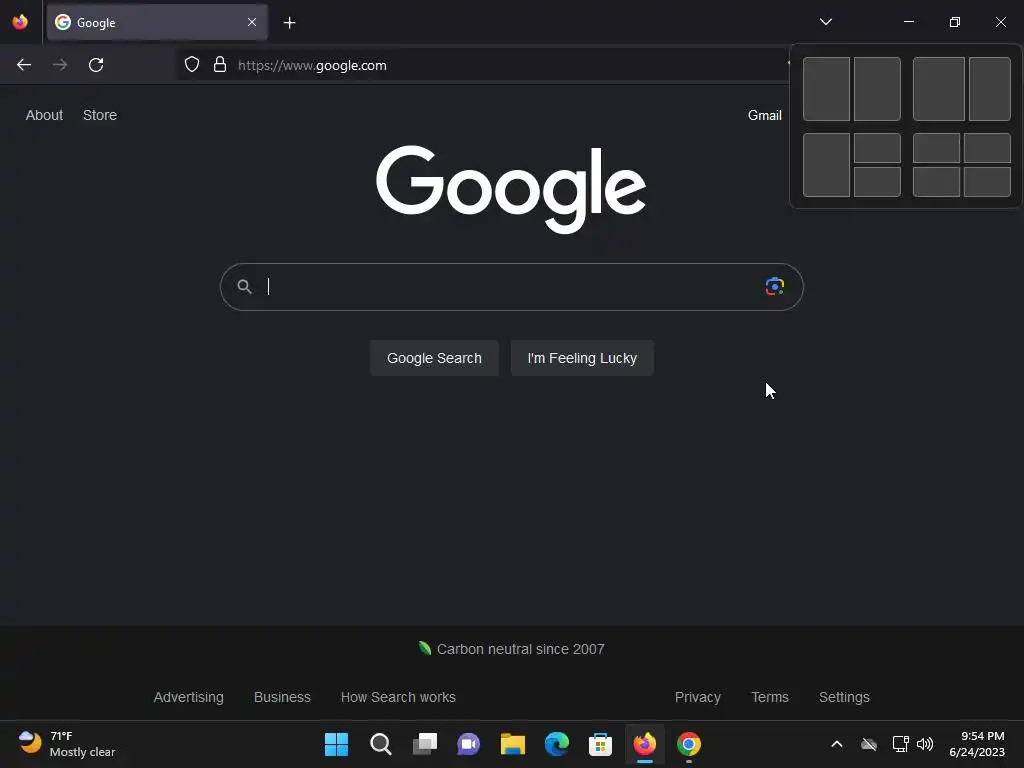
Task: Go back using the back arrow
Action: 24,65
